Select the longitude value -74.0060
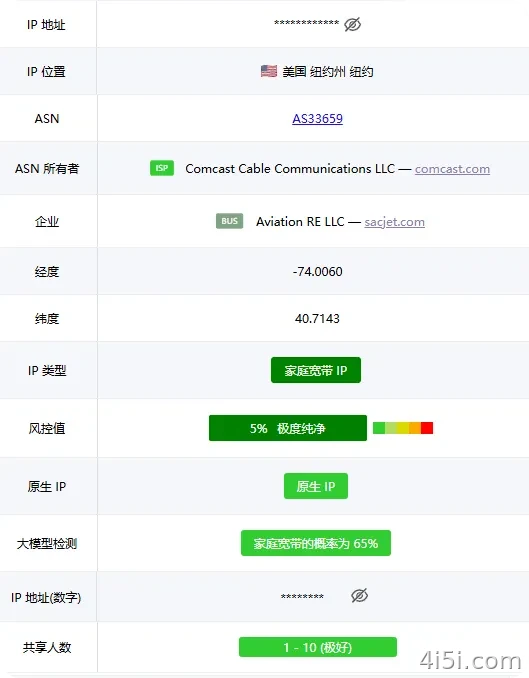 point(317,272)
